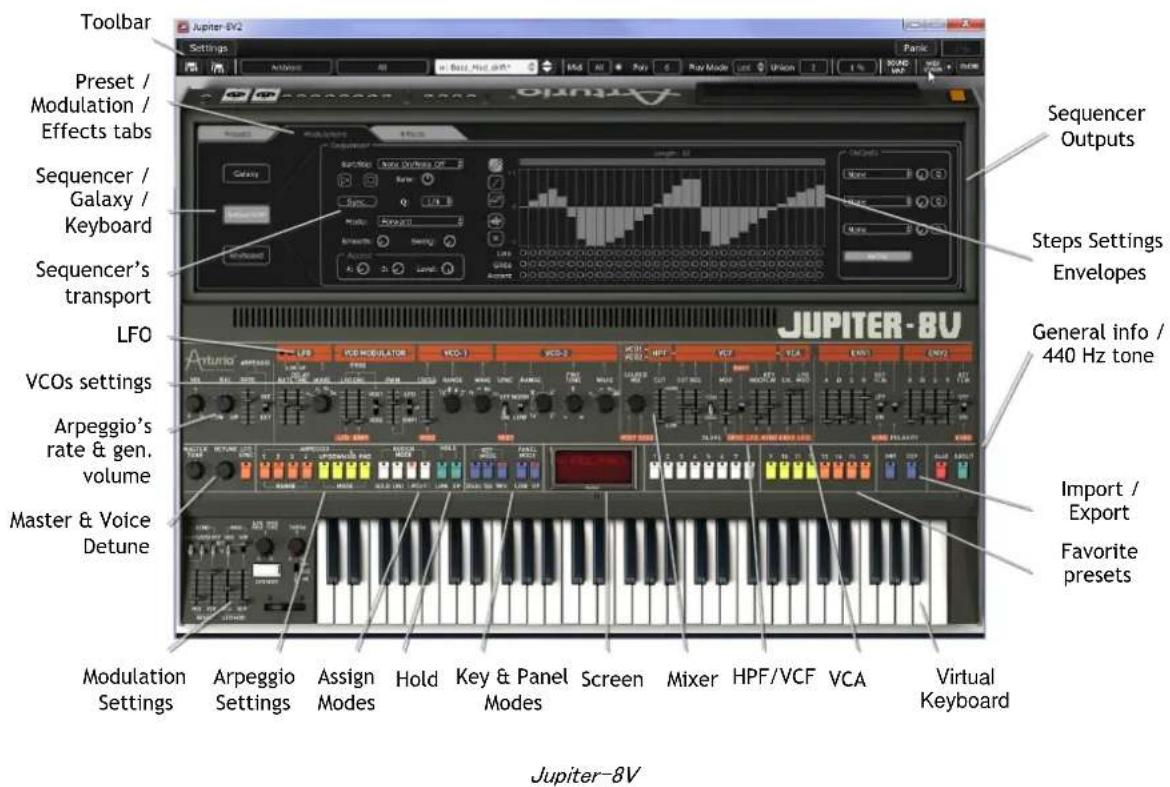This screenshot has height=787, width=1170.
Task: Click the preset name up/down arrows
Action: pyautogui.click(x=548, y=67)
